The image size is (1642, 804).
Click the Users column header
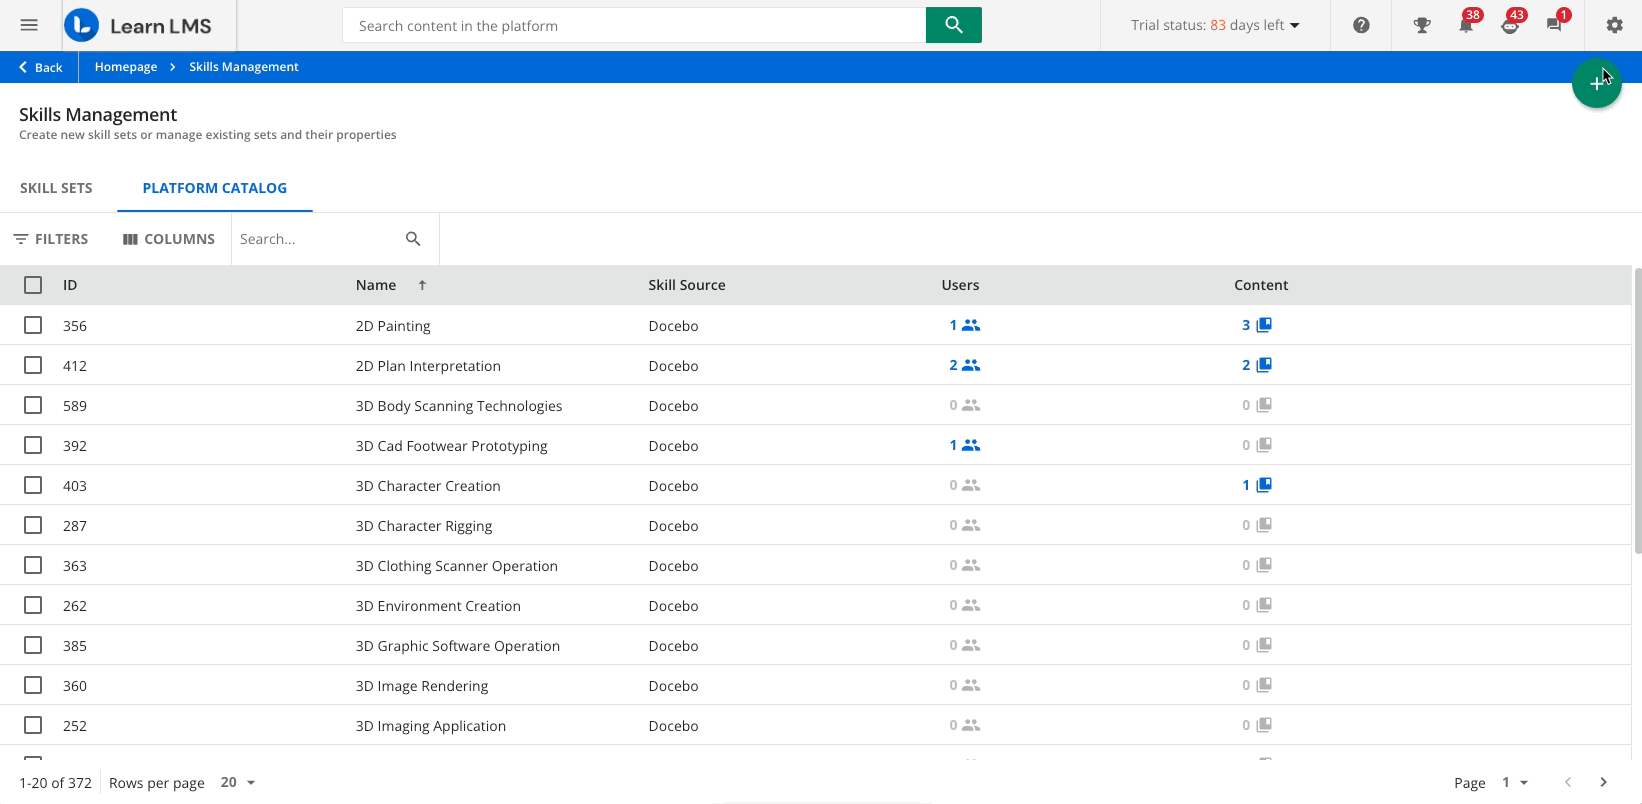[x=960, y=285]
